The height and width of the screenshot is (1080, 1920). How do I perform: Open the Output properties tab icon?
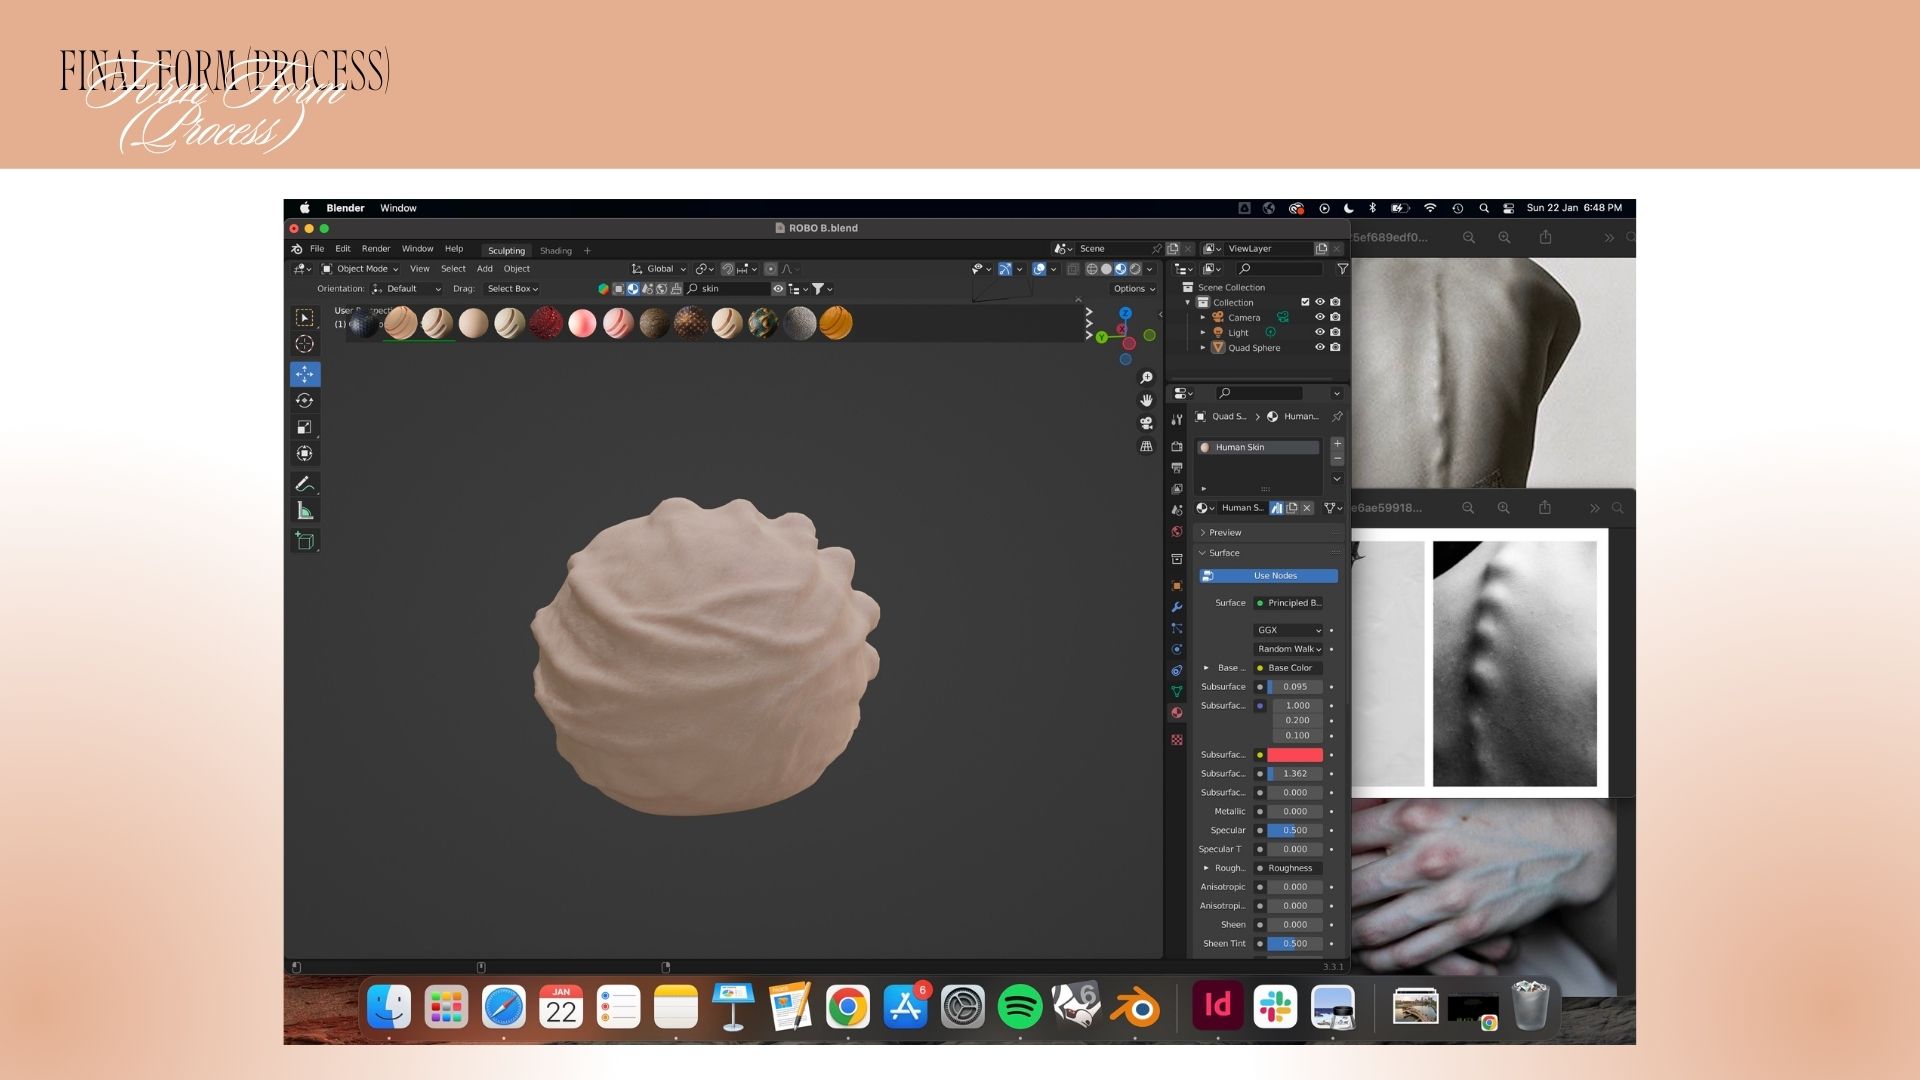click(1177, 467)
